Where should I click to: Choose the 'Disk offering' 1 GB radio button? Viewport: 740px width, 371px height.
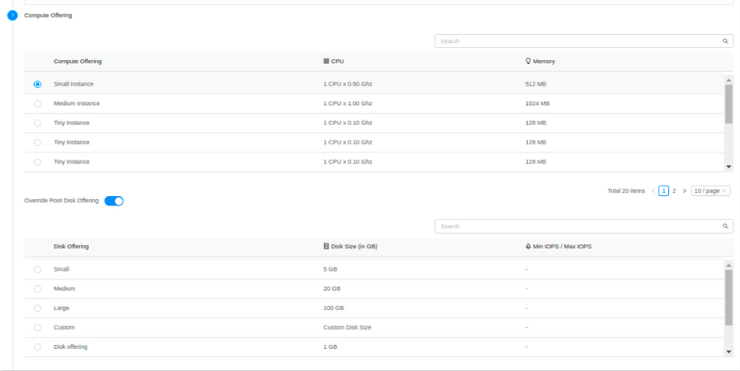[x=37, y=346]
